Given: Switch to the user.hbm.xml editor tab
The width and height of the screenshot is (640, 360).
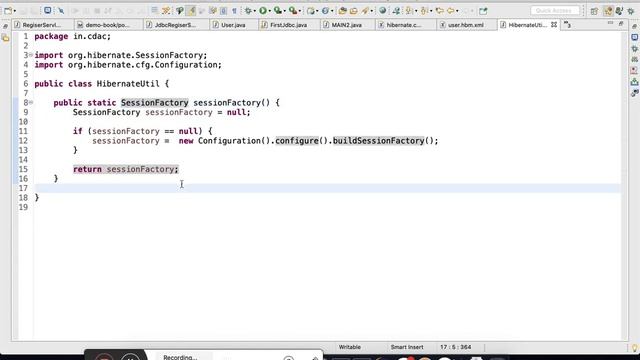Looking at the screenshot, I should [466, 25].
